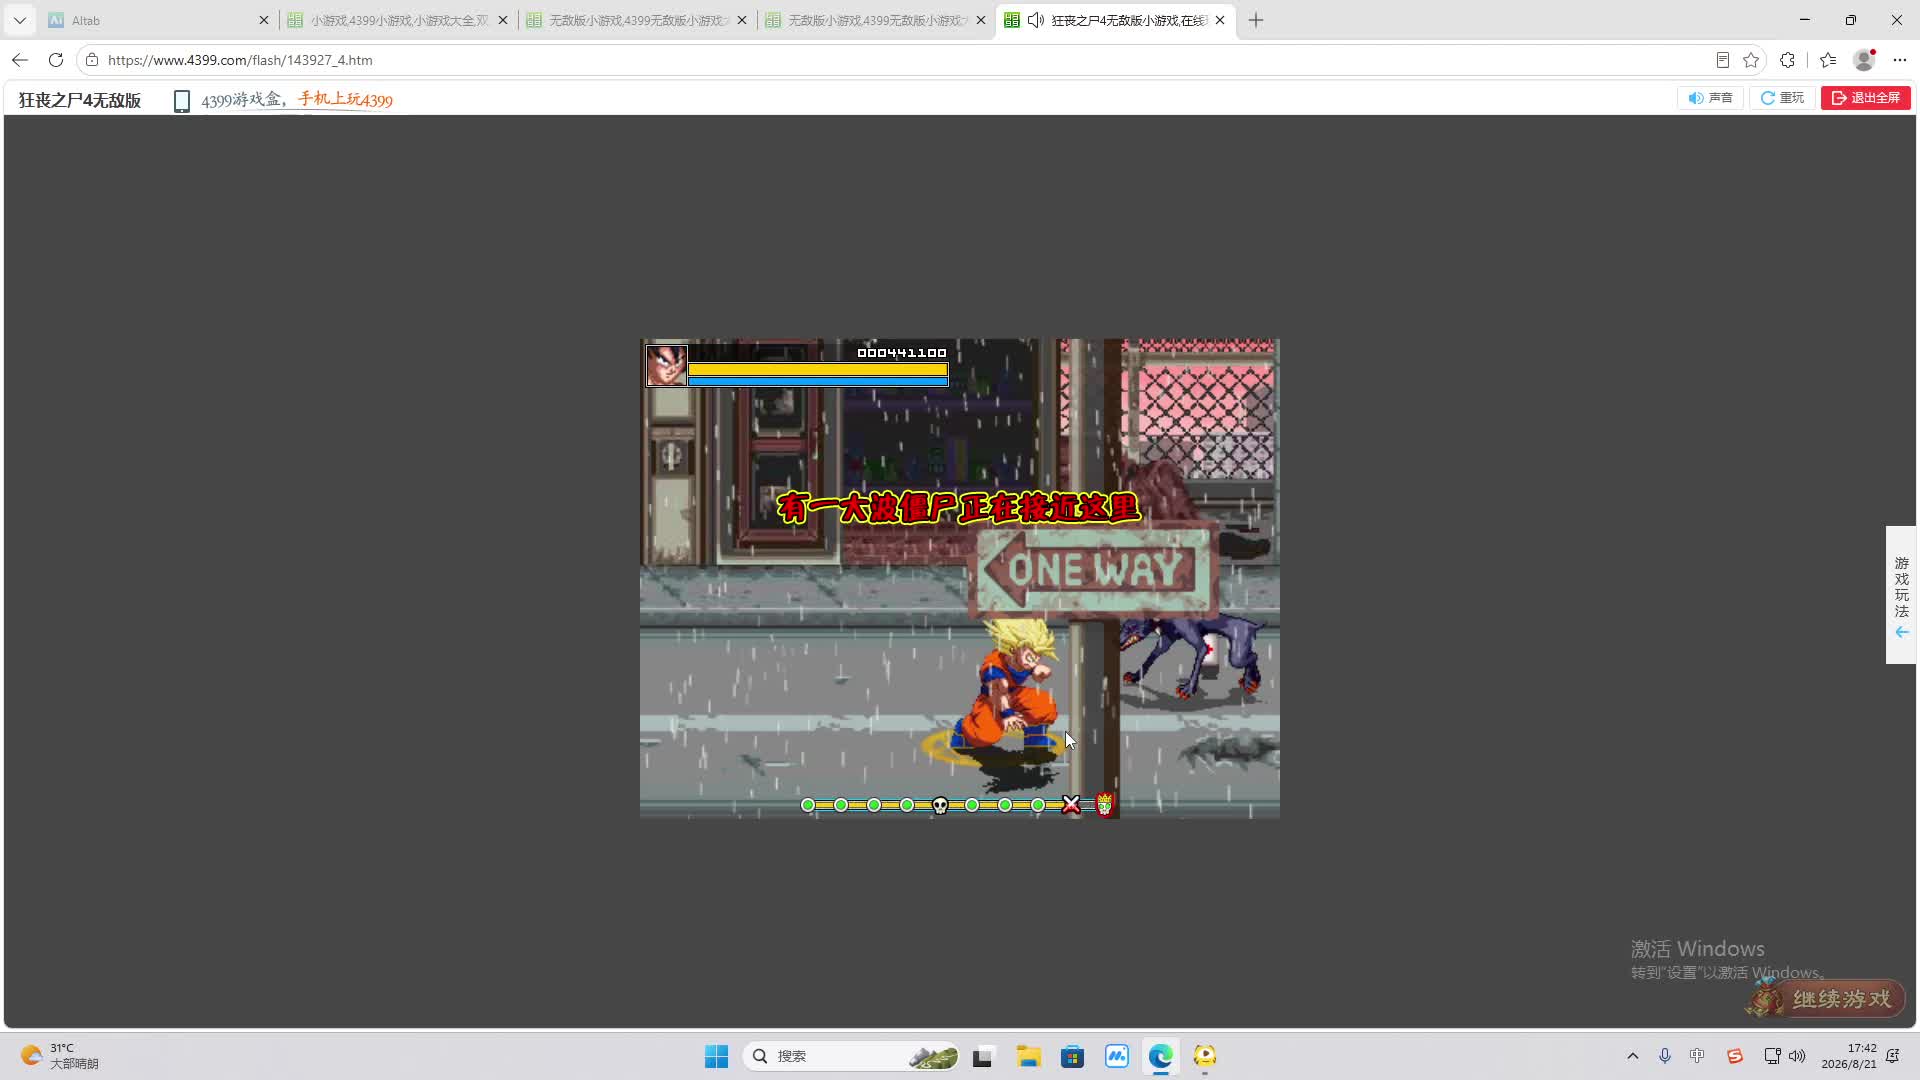Show hidden system tray icons
The image size is (1920, 1080).
coord(1633,1056)
